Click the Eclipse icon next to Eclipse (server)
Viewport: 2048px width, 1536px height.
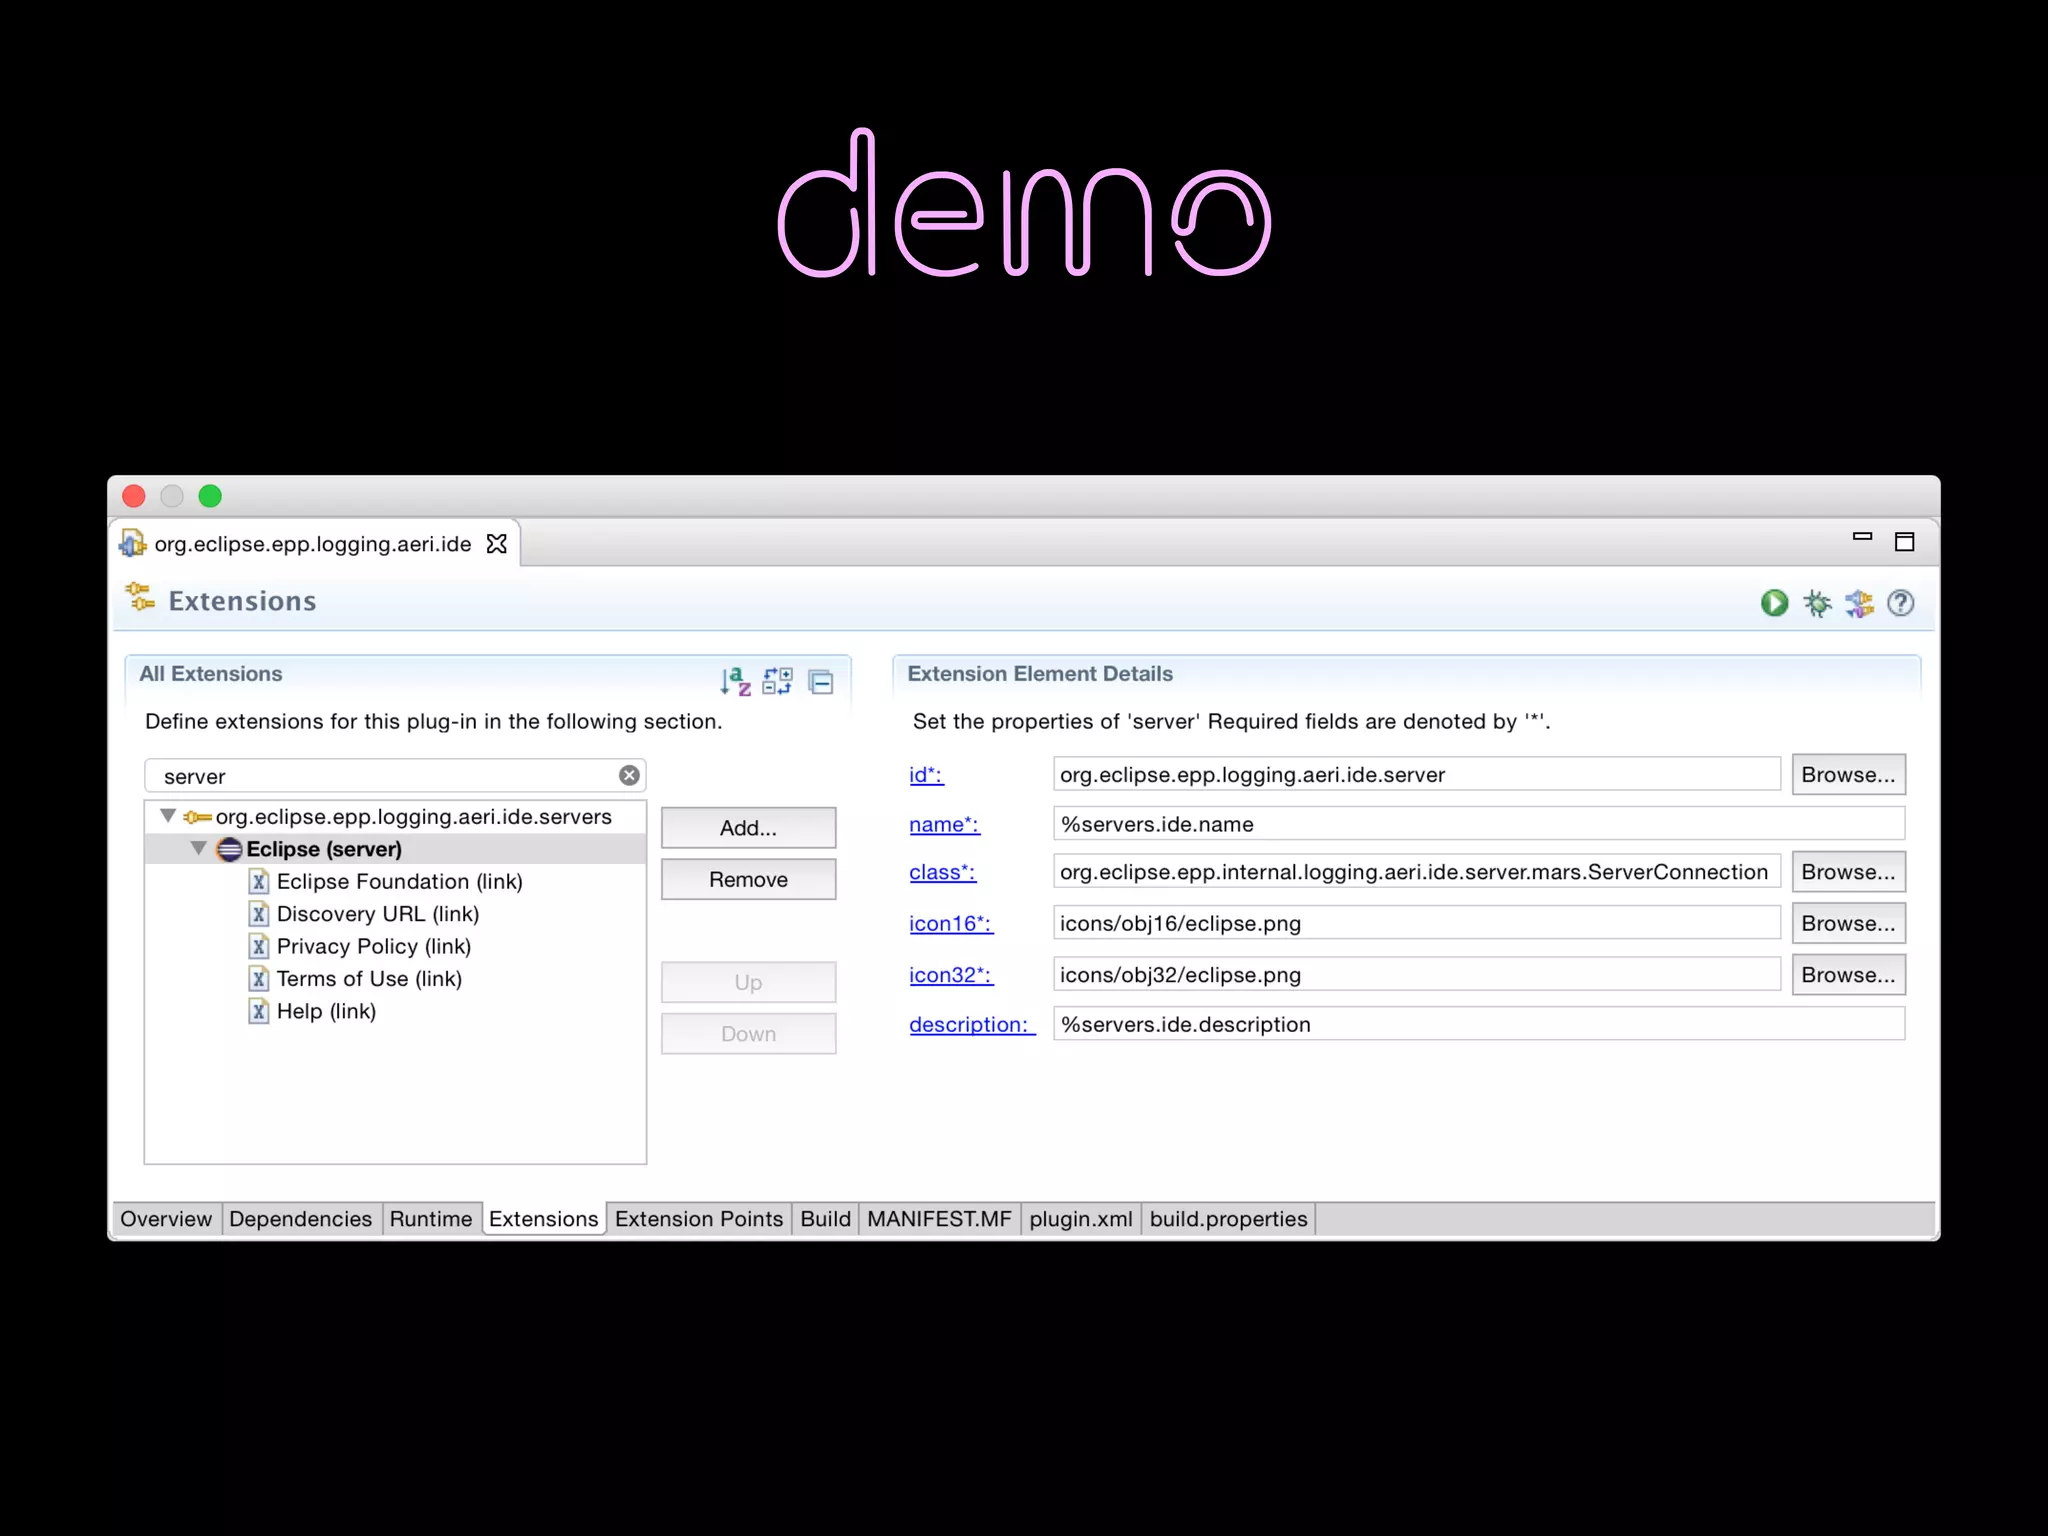229,849
